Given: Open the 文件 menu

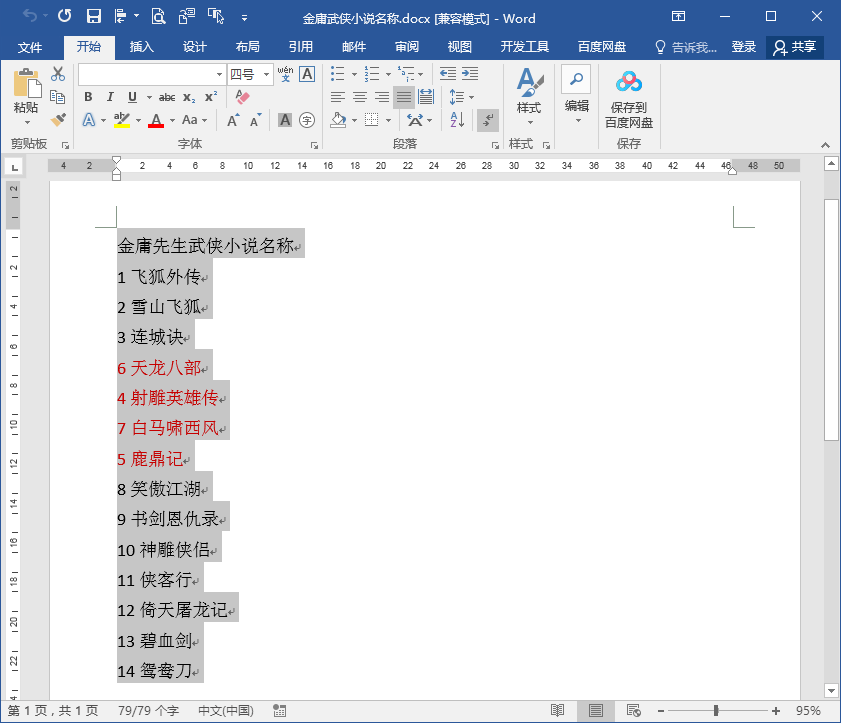Looking at the screenshot, I should (29, 47).
